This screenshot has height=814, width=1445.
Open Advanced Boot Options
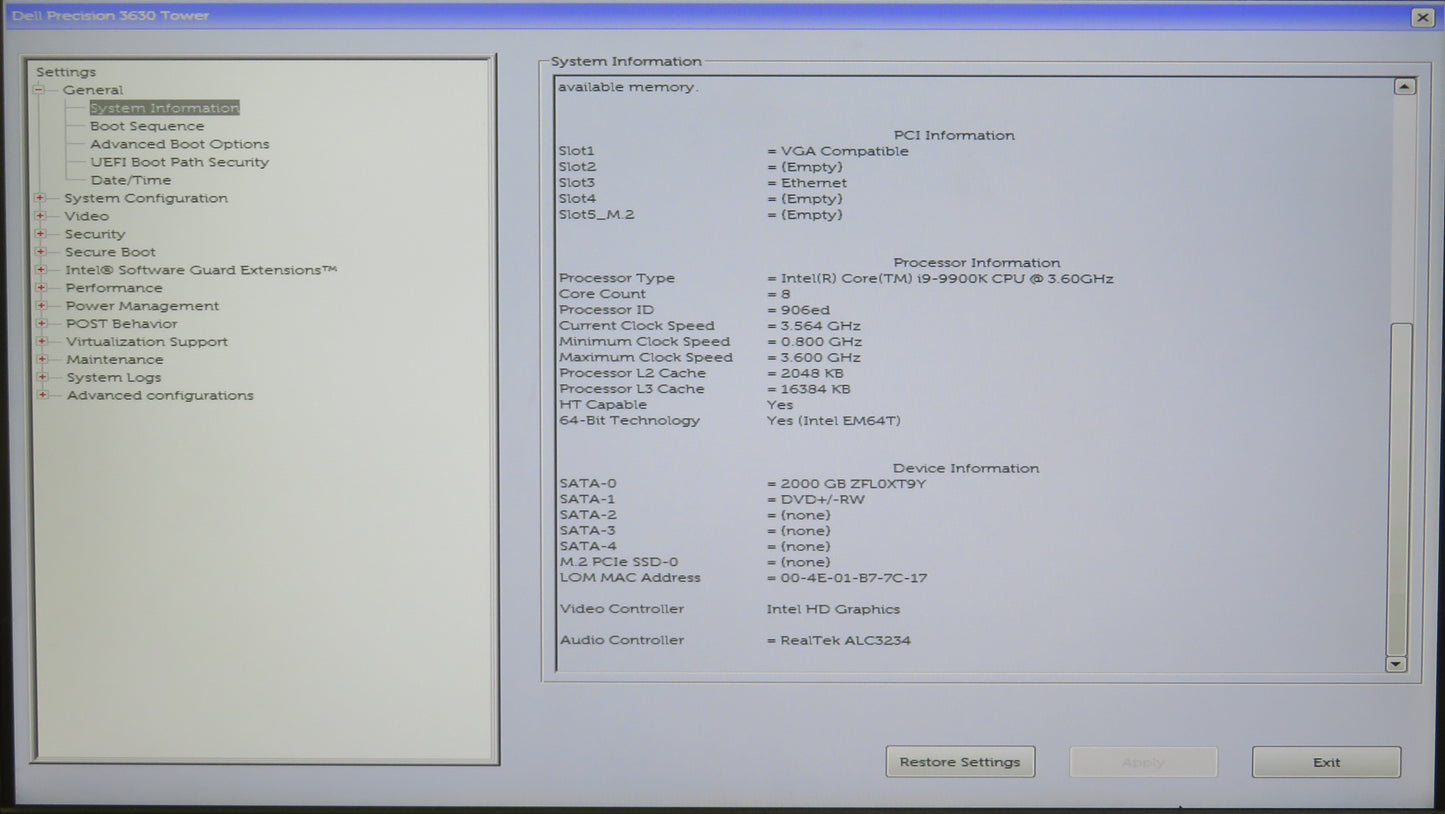pos(180,144)
